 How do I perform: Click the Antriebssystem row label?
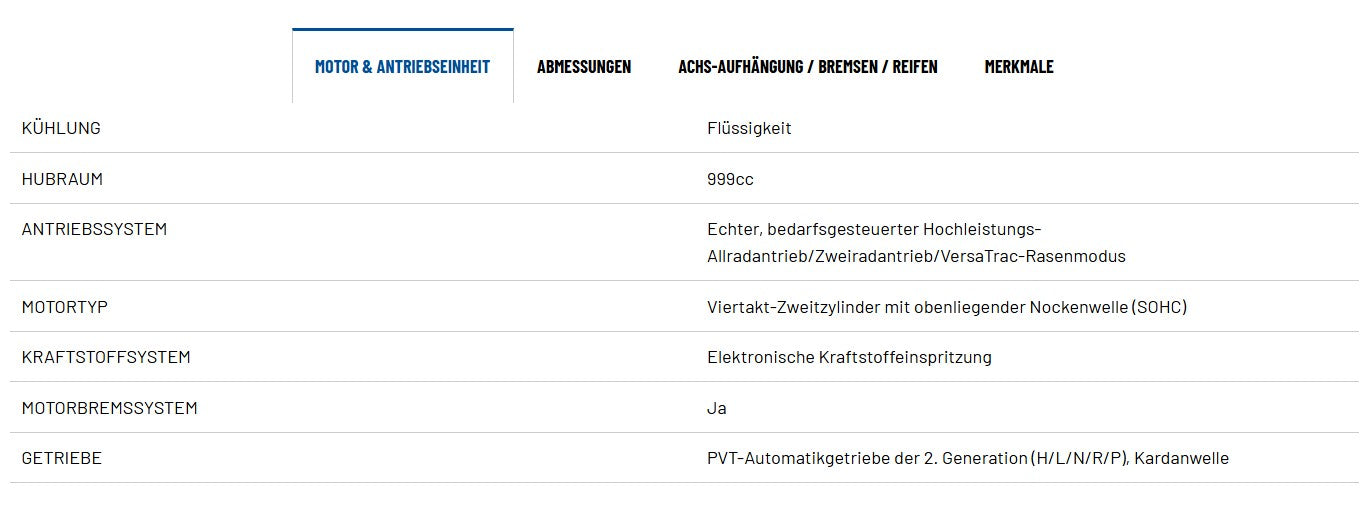coord(94,229)
